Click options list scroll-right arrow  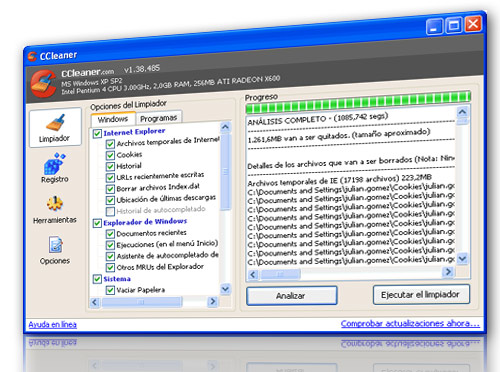(212, 302)
